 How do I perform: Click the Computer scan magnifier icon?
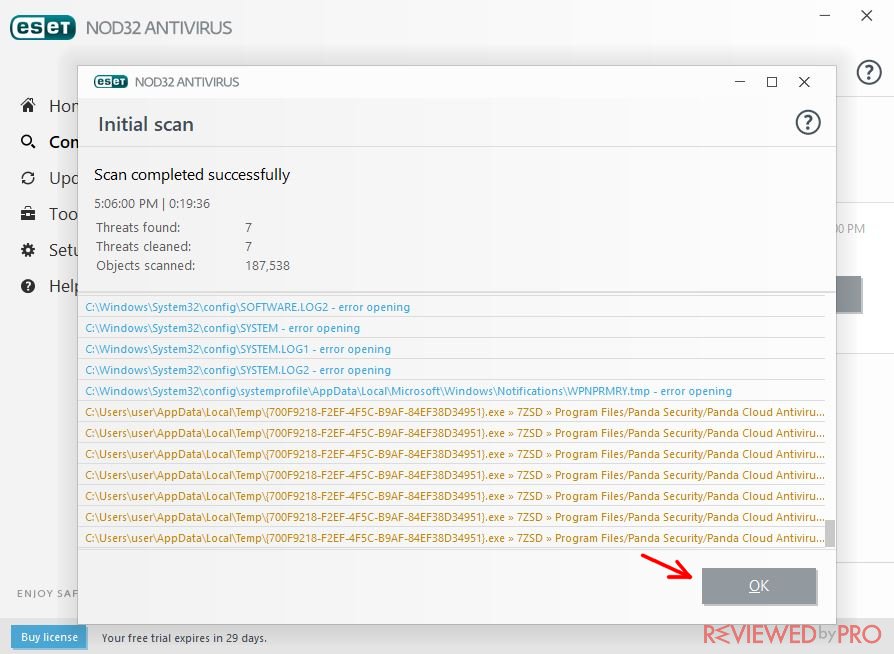[x=28, y=141]
